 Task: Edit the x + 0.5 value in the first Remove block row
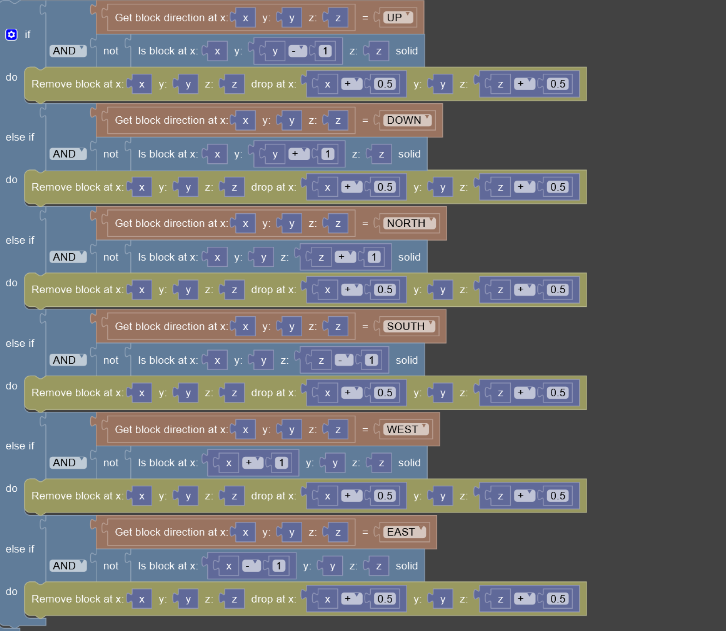(385, 84)
